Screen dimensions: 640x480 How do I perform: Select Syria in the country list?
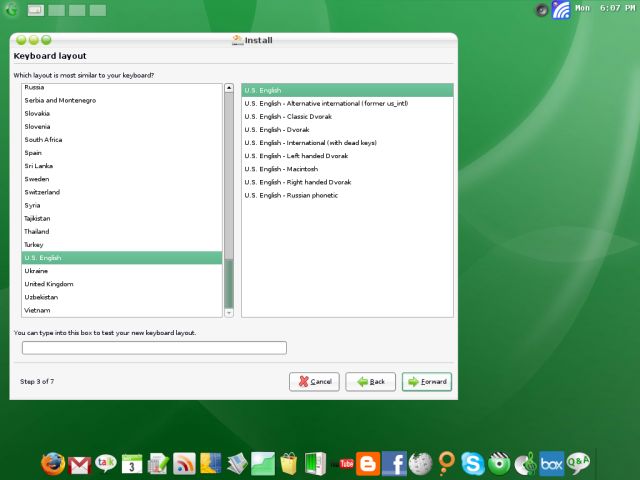(122, 205)
